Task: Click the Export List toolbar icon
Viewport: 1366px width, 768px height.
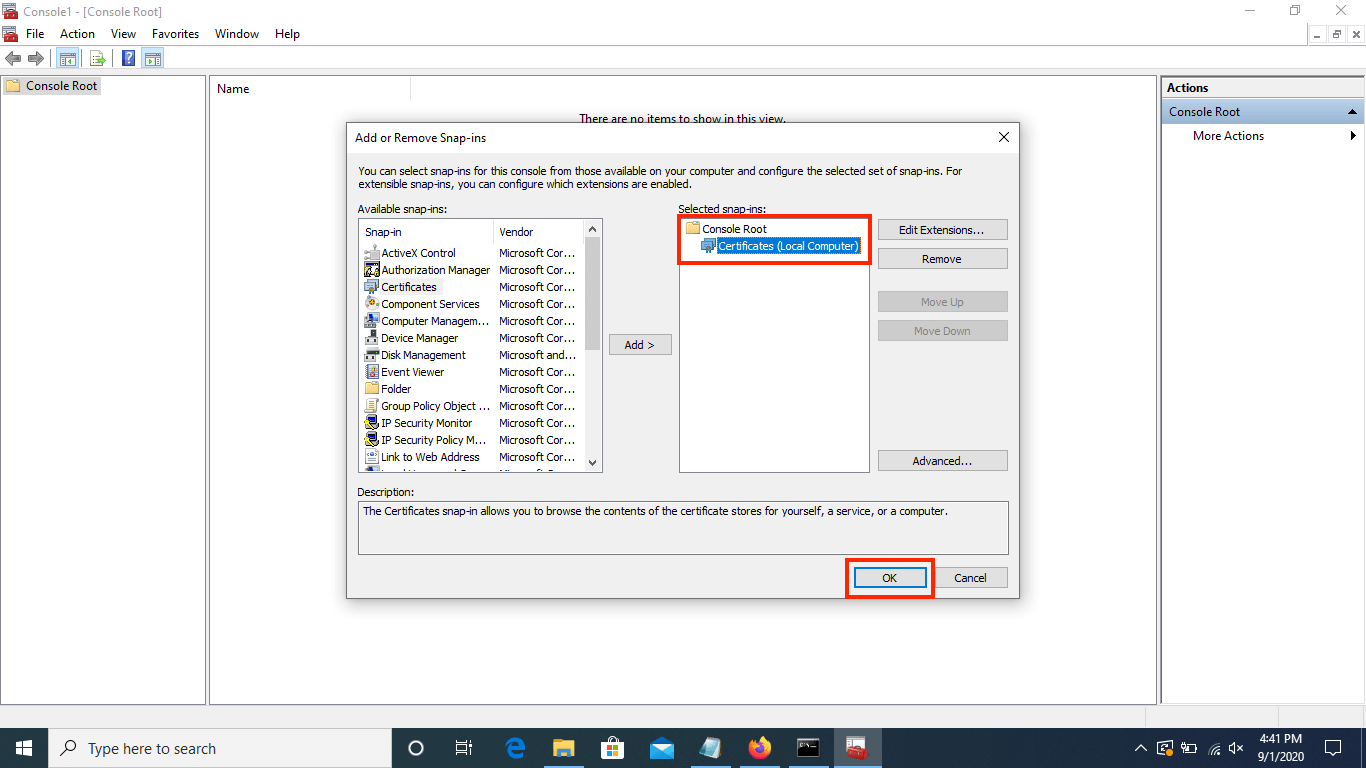Action: pos(98,59)
